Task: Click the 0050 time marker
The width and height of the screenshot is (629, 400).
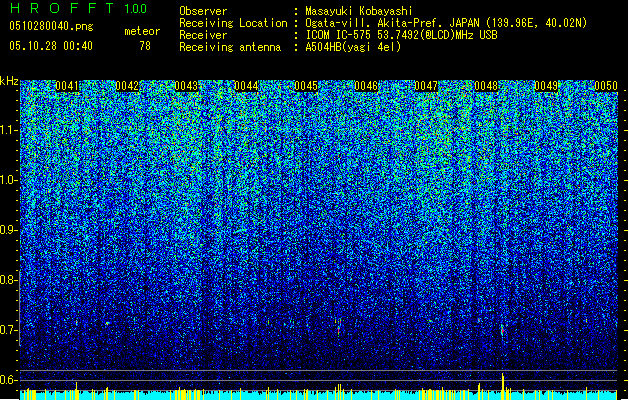Action: point(606,86)
